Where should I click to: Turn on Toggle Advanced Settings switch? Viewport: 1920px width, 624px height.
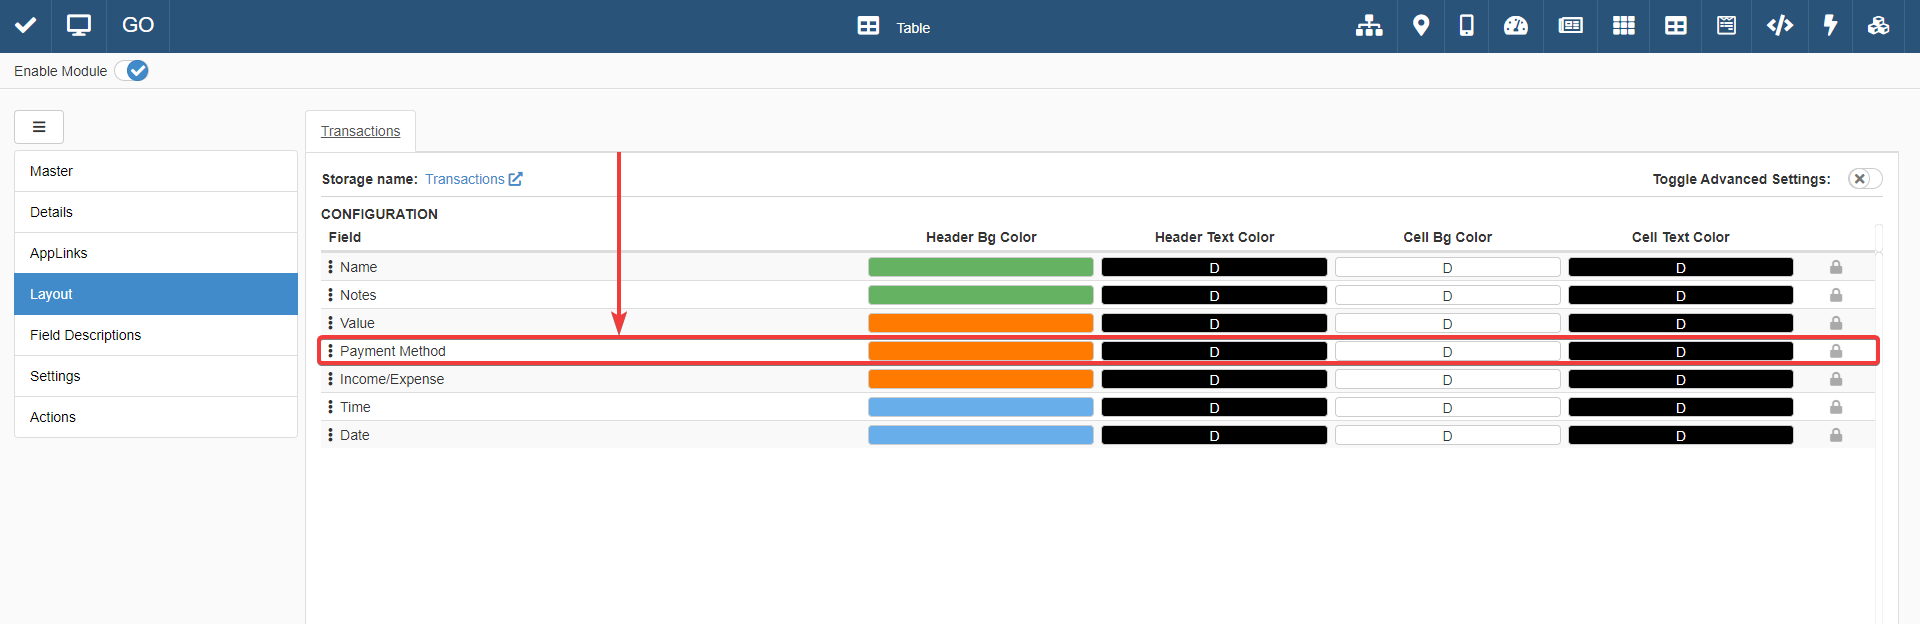1864,179
